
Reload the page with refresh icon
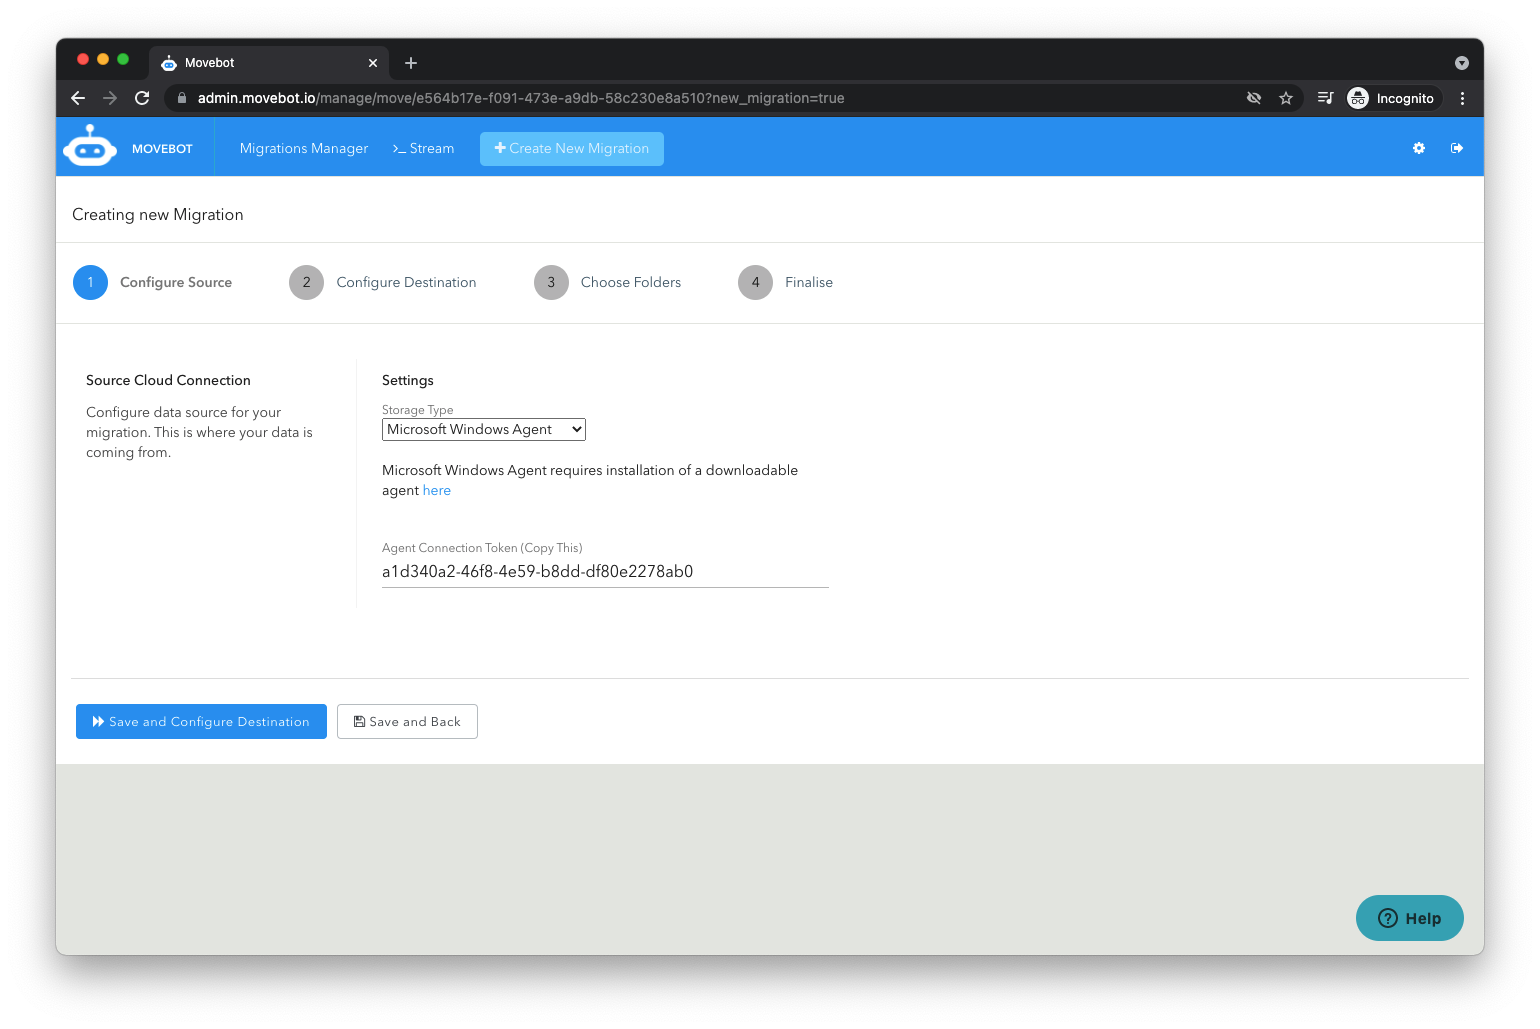142,98
